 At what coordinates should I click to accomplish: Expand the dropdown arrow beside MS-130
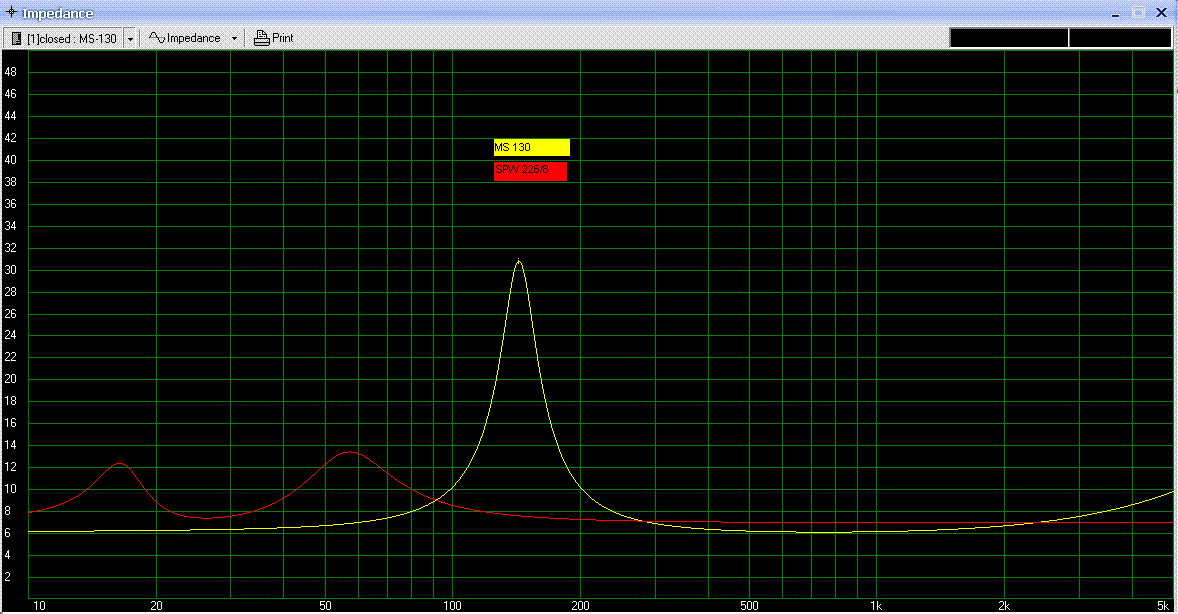click(x=130, y=38)
